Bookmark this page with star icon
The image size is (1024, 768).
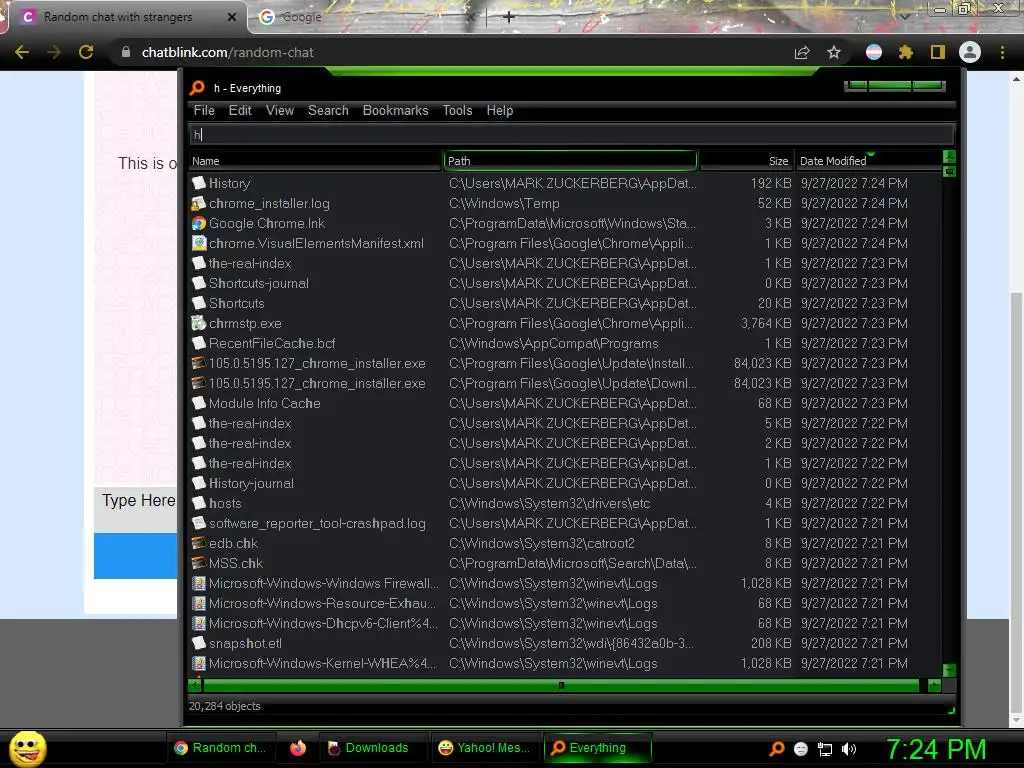coord(834,52)
